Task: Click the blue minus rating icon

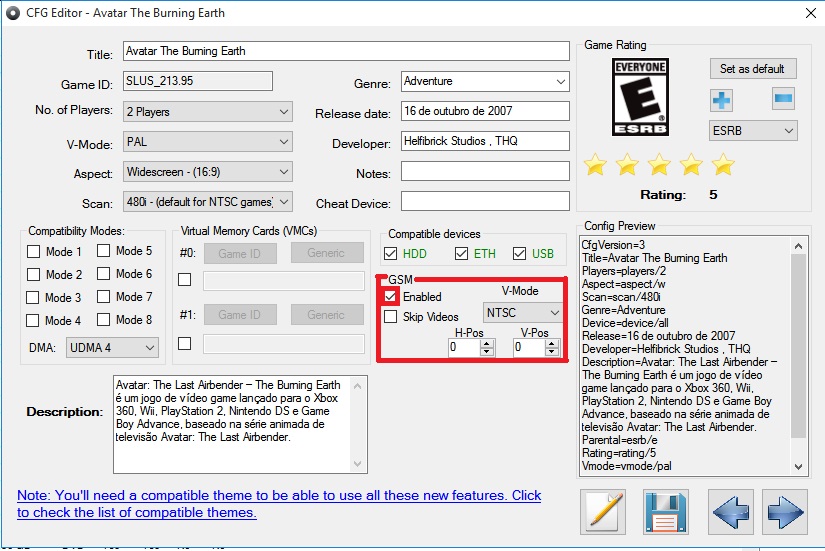Action: pyautogui.click(x=783, y=99)
